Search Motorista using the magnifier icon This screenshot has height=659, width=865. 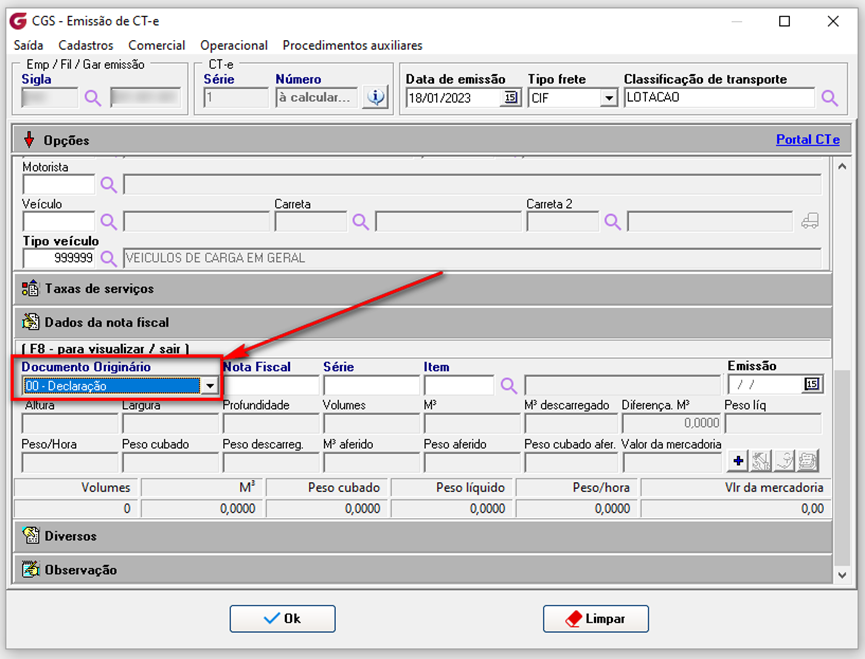click(108, 185)
